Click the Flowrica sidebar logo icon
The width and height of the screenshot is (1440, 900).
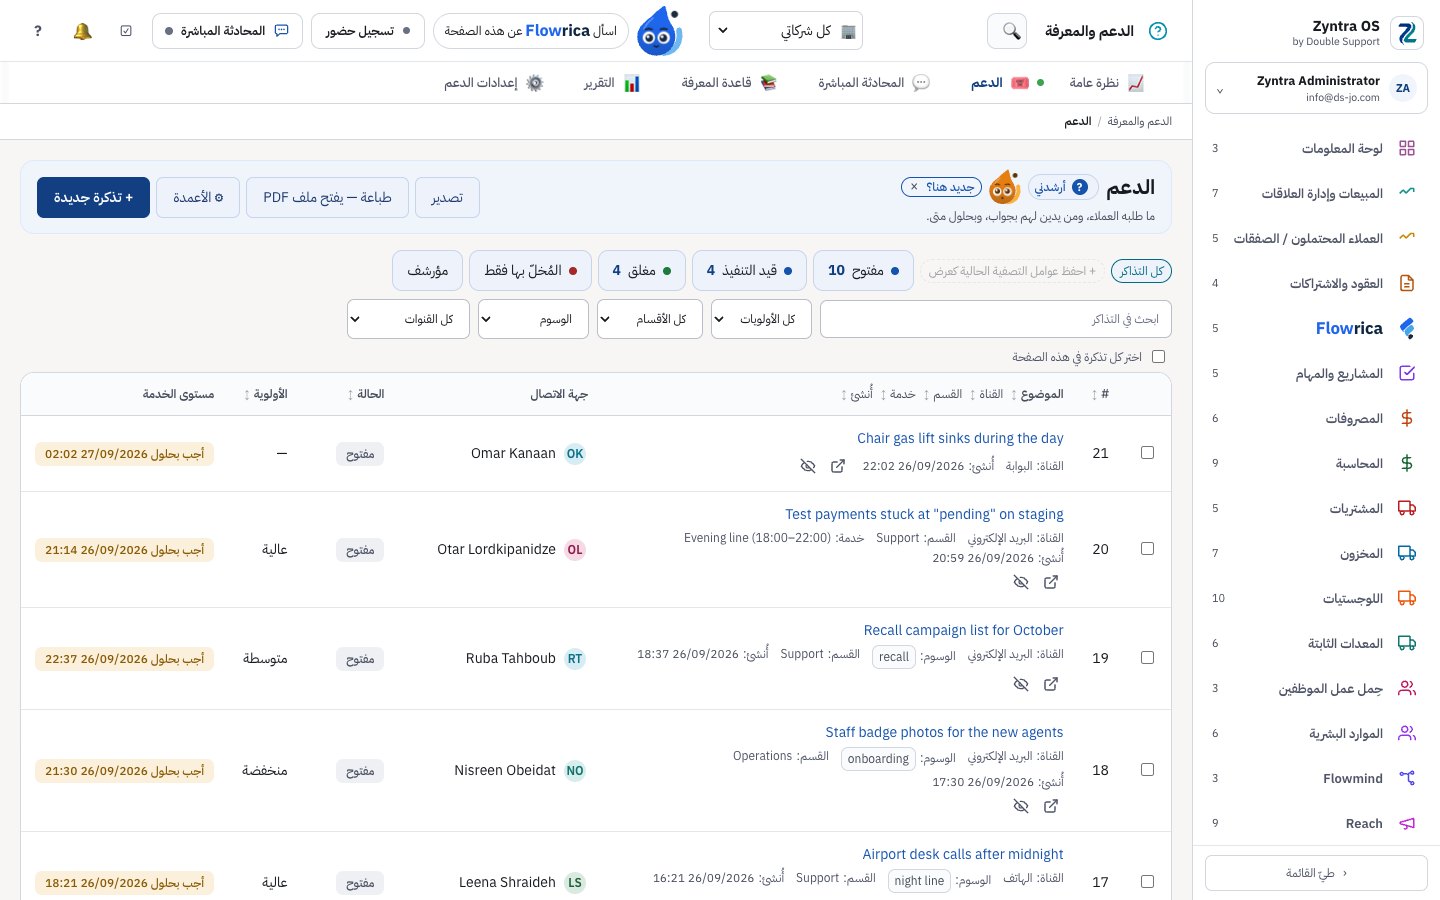point(1407,328)
